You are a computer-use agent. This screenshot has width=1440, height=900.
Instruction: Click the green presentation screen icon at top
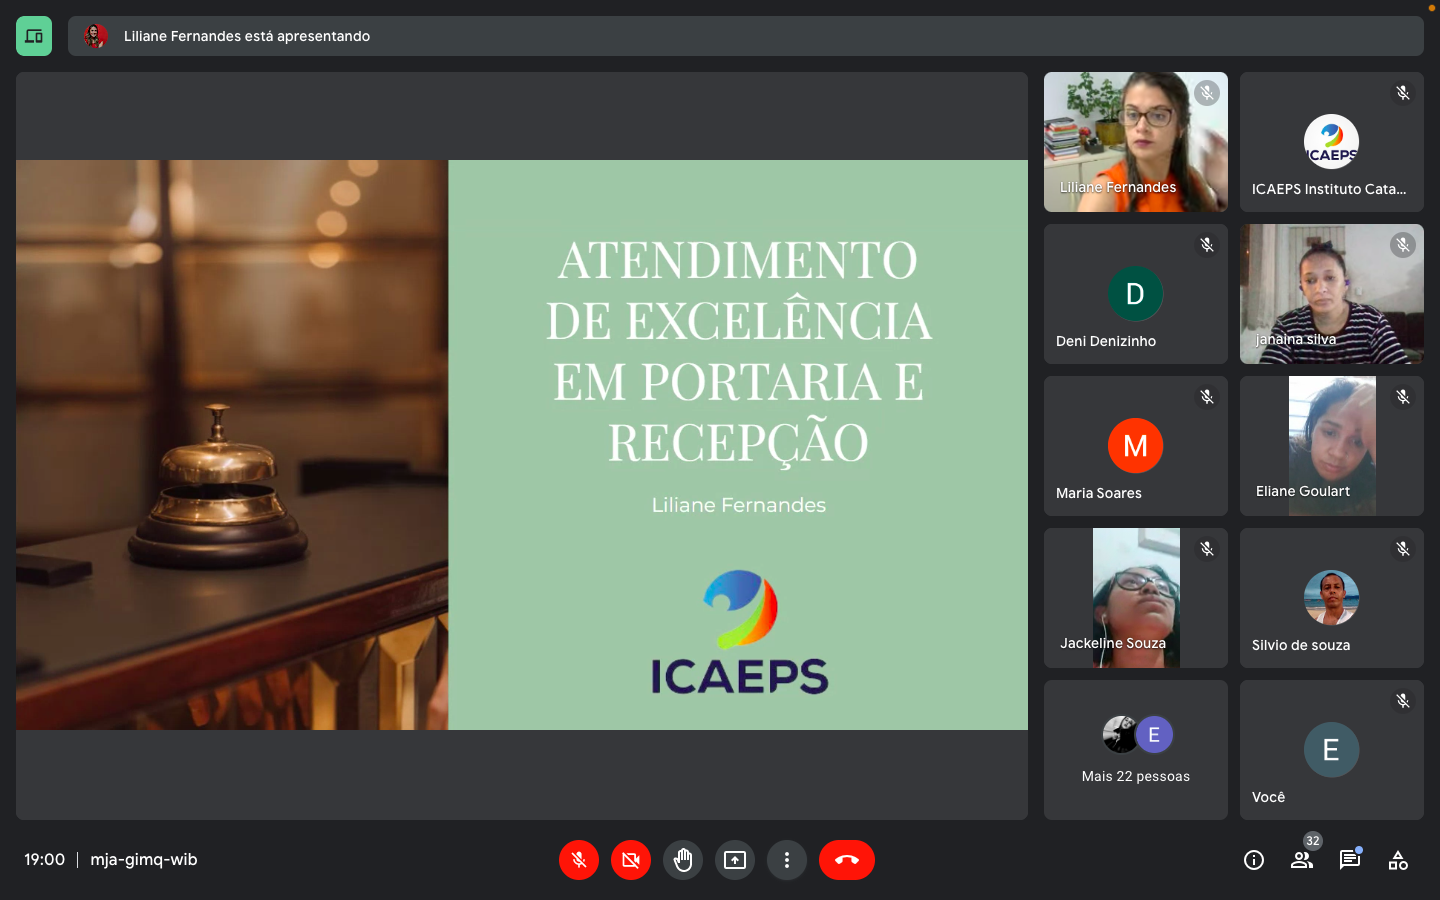[x=34, y=36]
